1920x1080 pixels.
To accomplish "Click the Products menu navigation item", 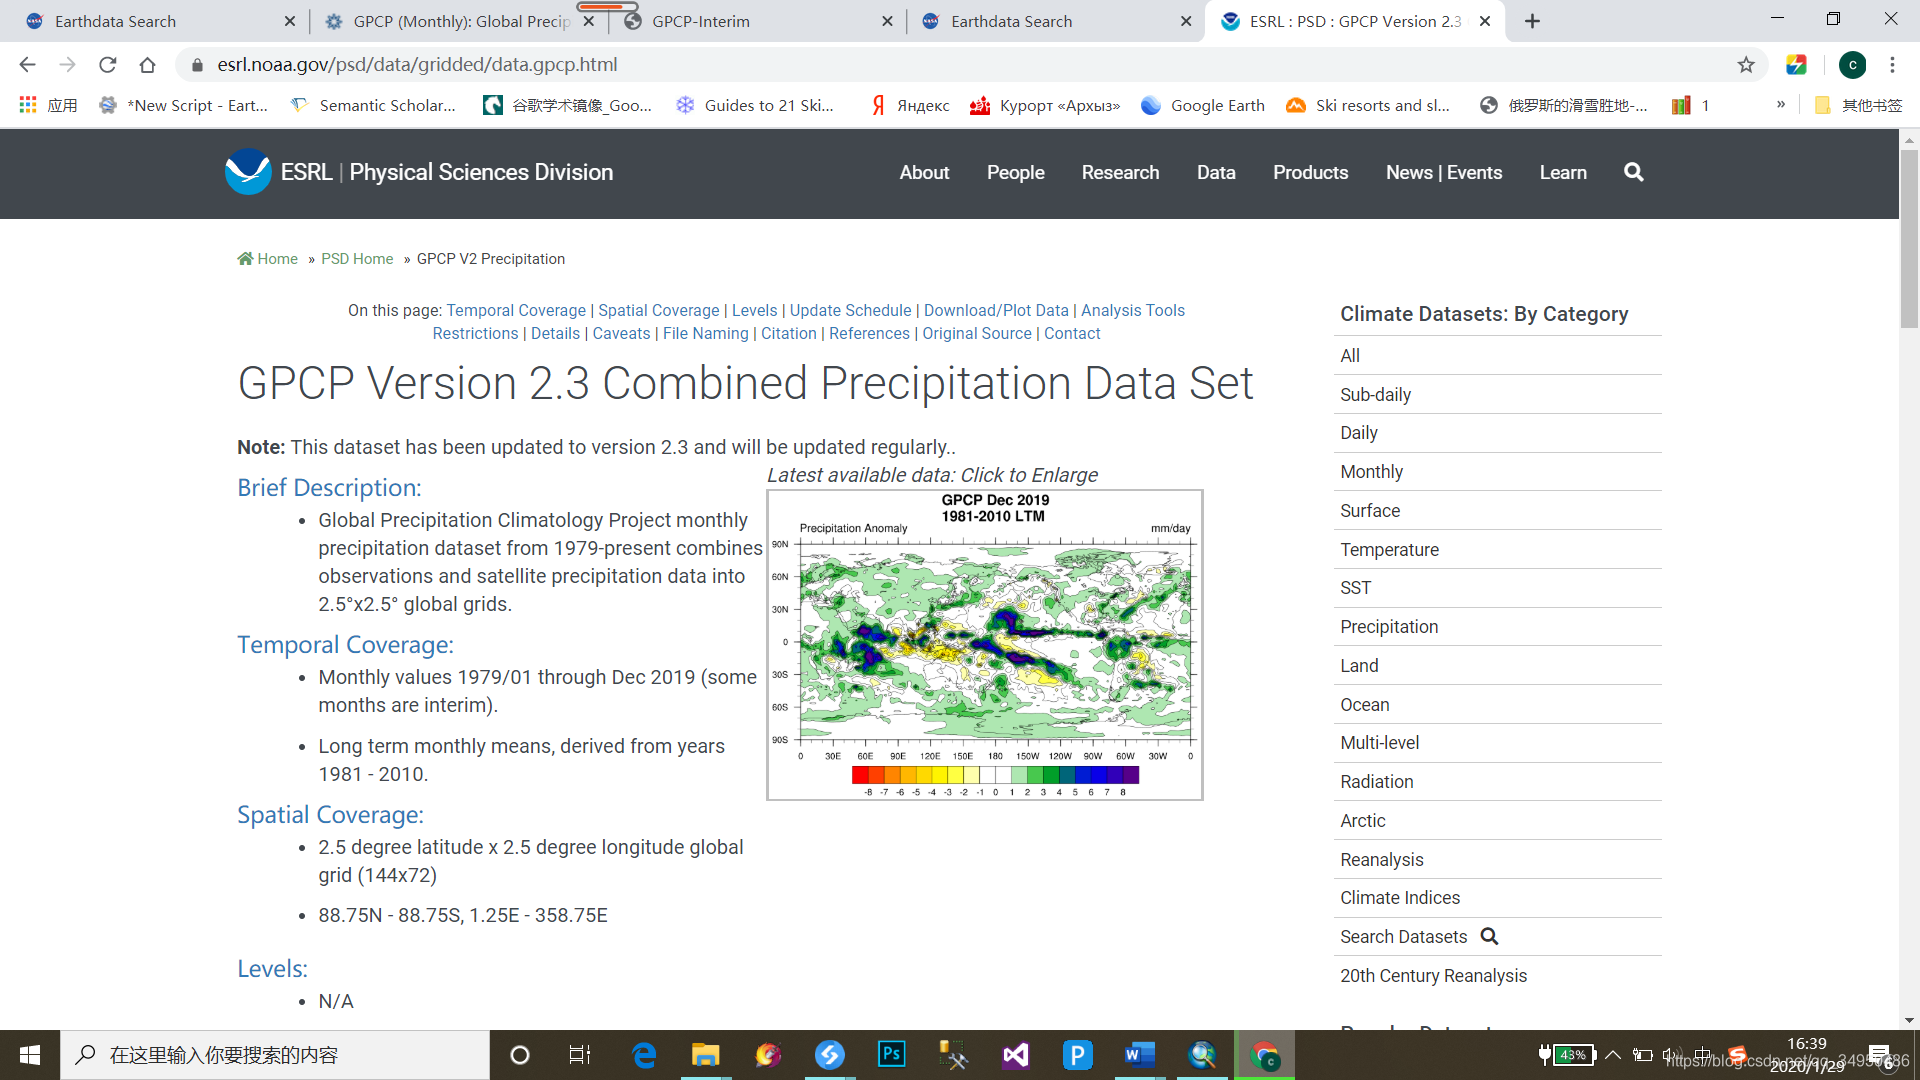I will [x=1309, y=173].
